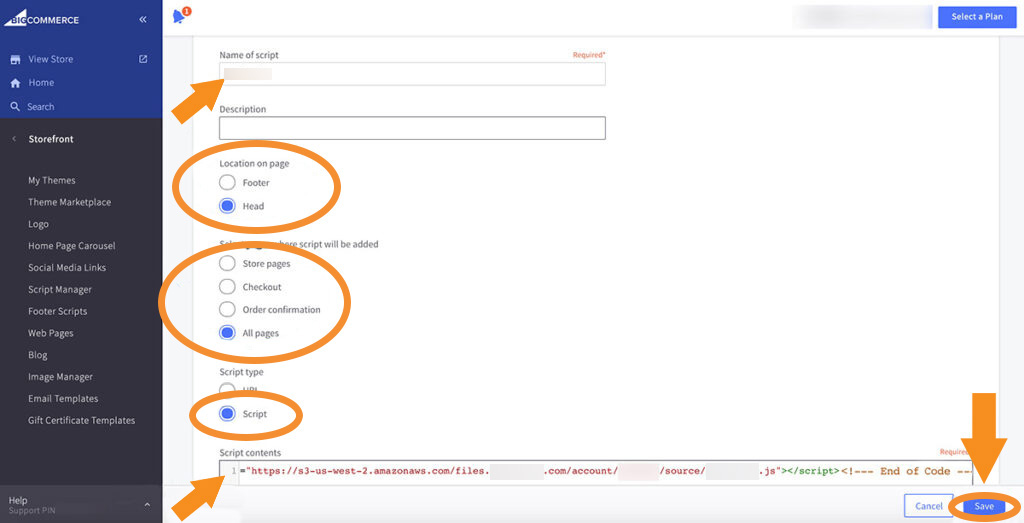Expand the Help Support PIN panel
Viewport: 1024px width, 523px height.
point(147,505)
